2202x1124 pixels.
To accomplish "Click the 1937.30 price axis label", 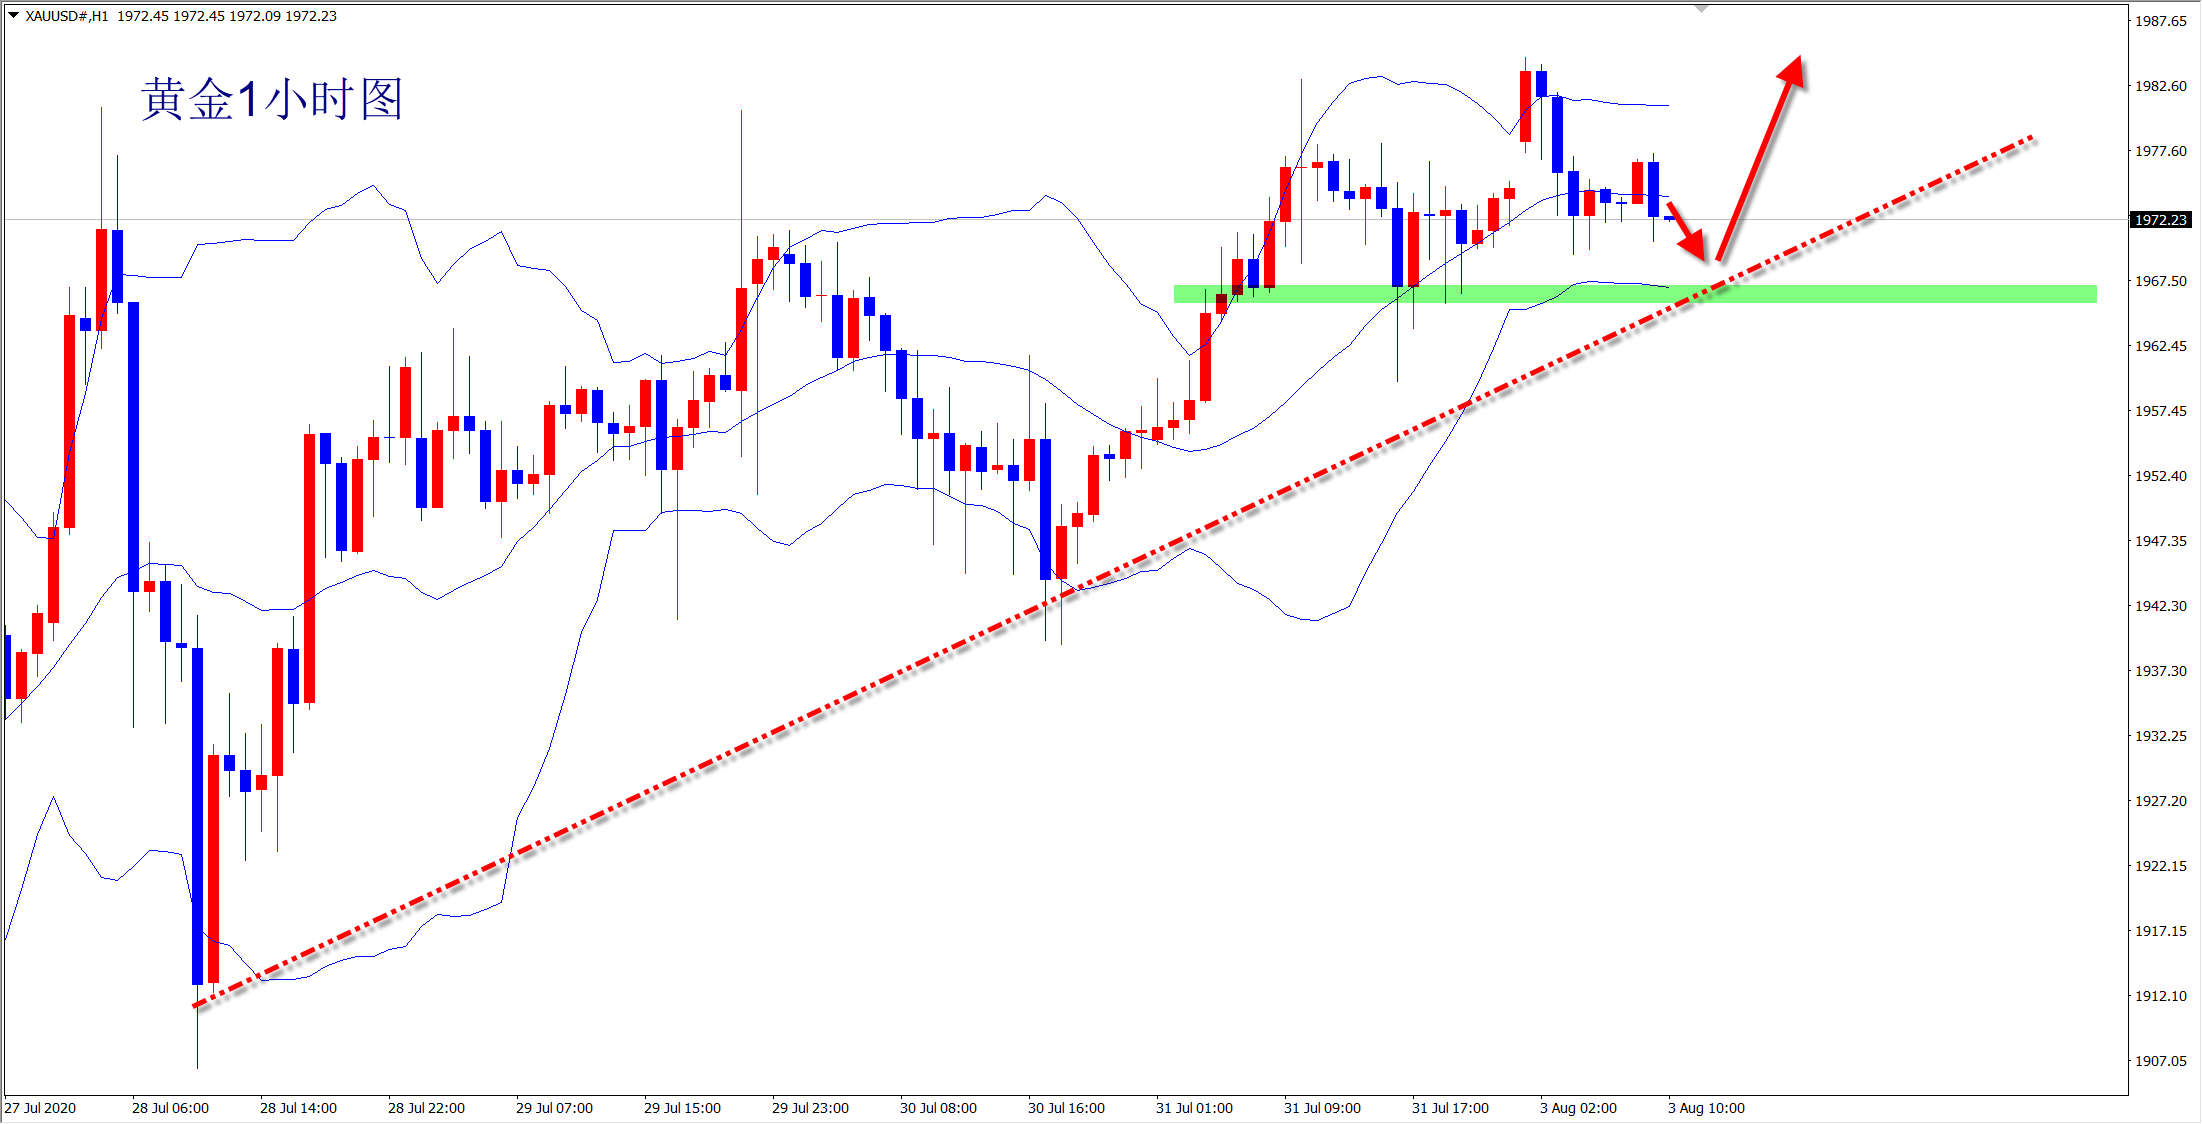I will (x=2161, y=671).
